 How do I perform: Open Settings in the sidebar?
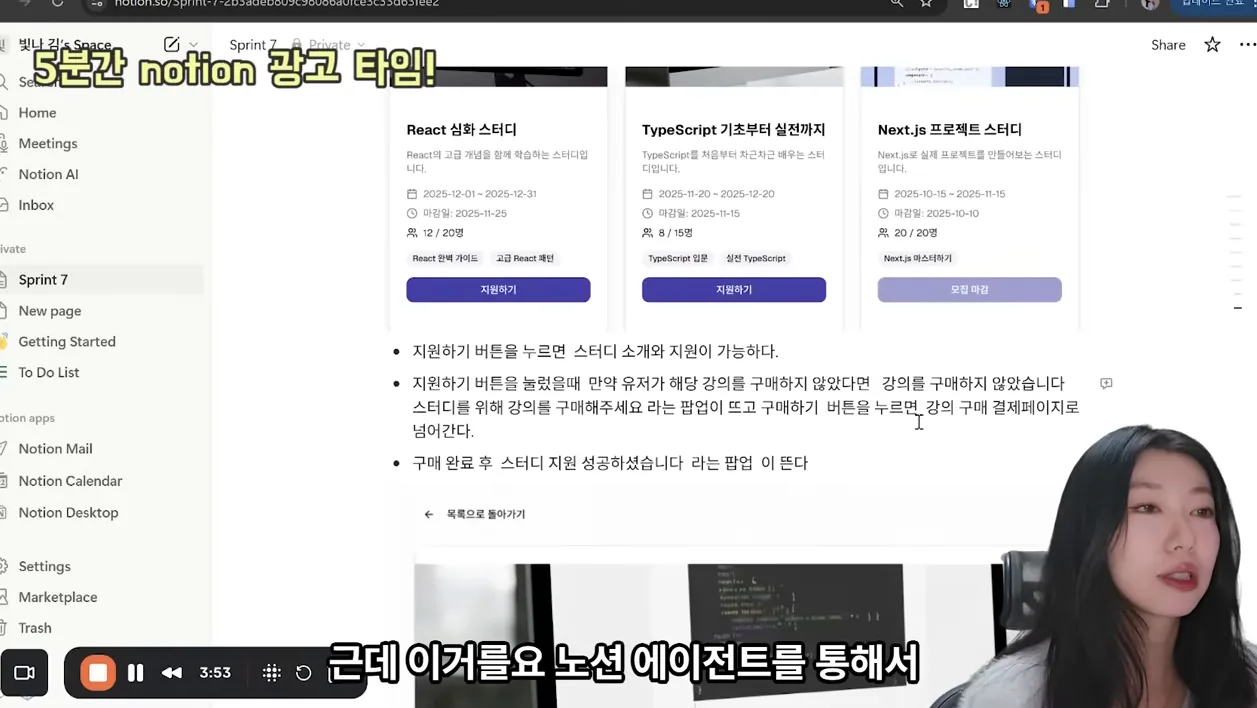pos(45,566)
